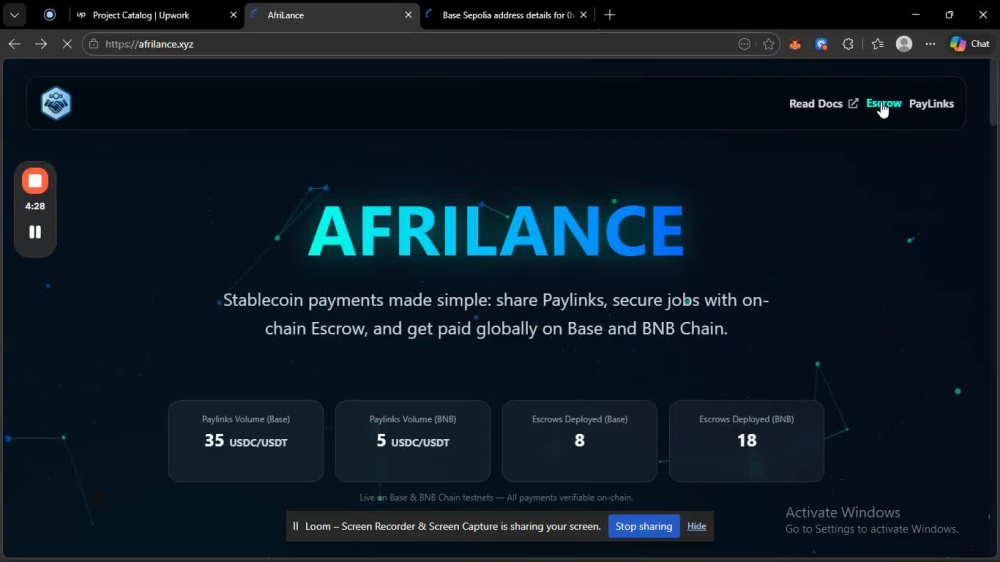The image size is (1000, 562).
Task: Open the MetaMask fox extension
Action: [795, 44]
